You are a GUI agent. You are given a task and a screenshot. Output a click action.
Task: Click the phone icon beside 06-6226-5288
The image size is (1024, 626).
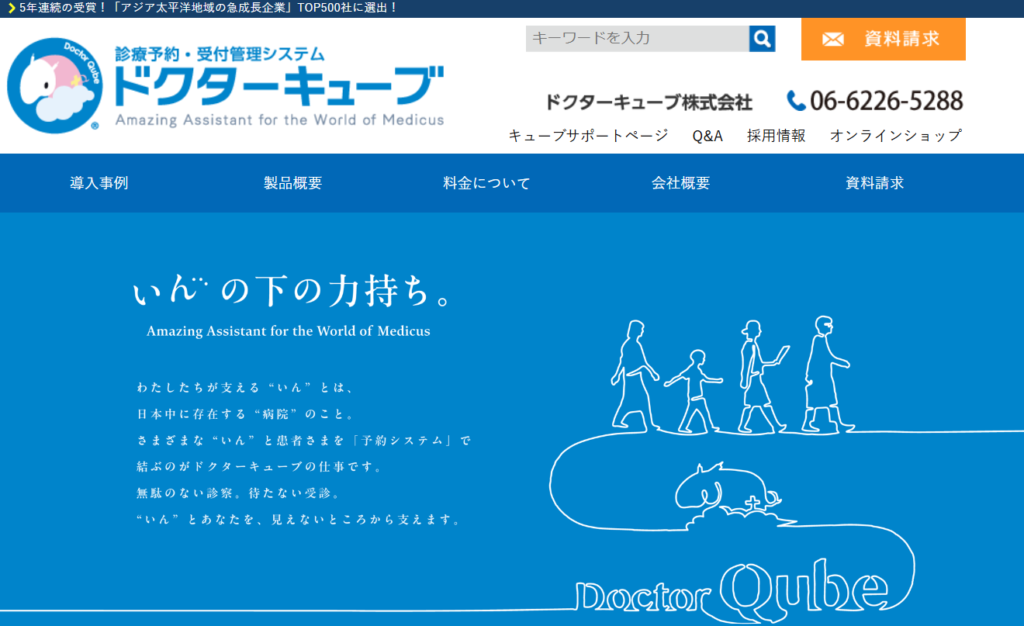[795, 101]
